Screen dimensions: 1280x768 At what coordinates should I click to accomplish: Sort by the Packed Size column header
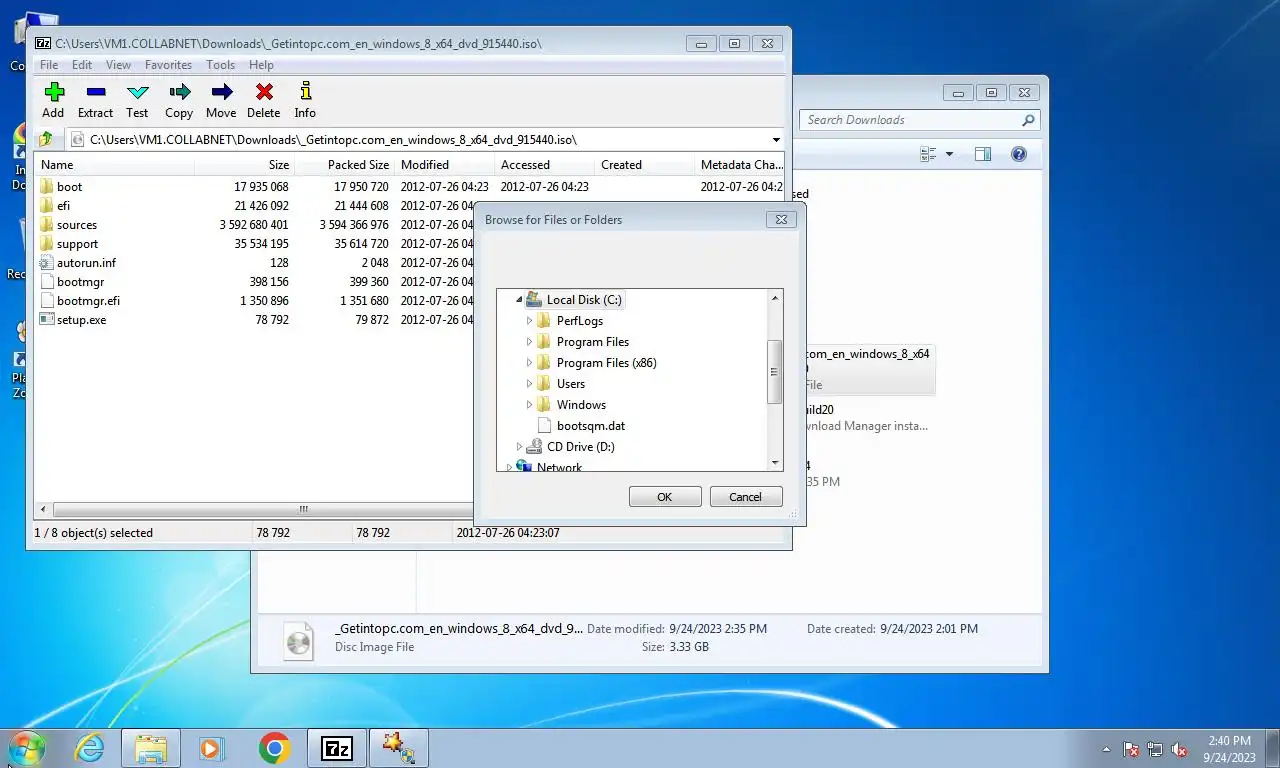click(344, 165)
